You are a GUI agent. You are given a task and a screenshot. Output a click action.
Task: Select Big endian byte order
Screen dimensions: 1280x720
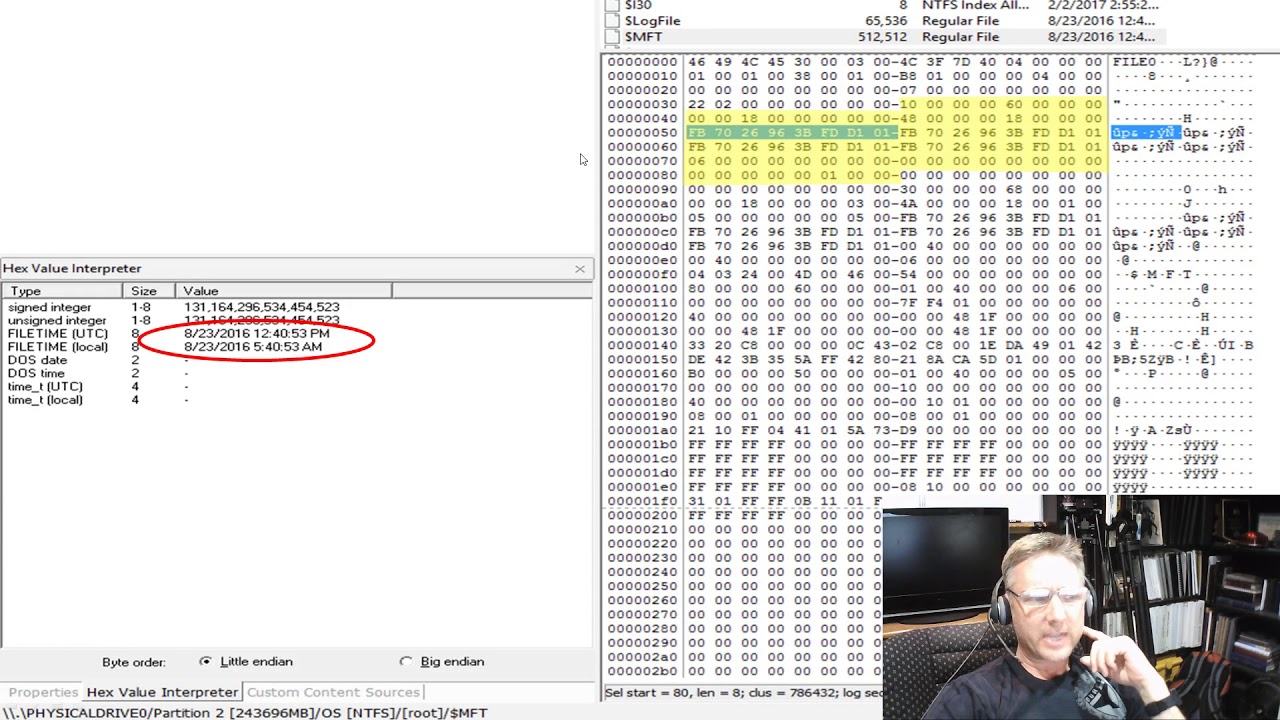point(406,662)
